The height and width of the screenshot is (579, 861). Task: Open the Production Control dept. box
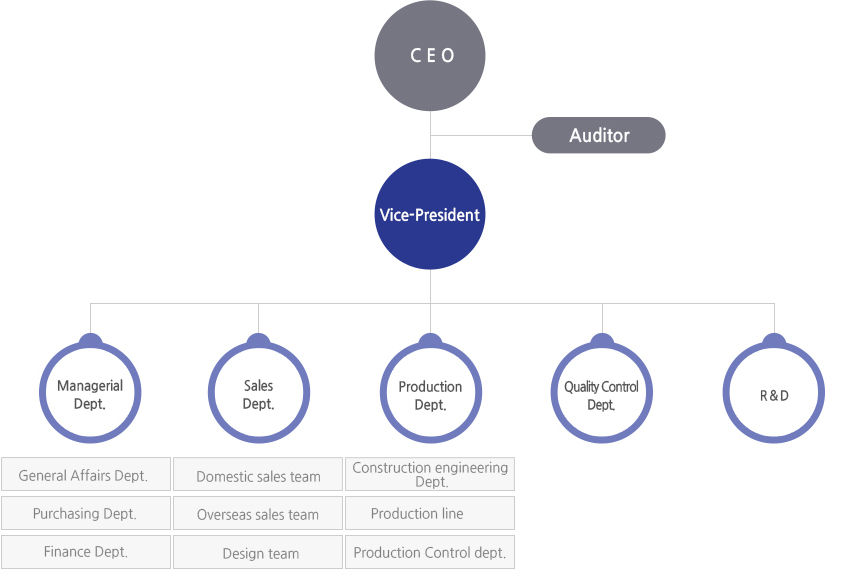430,552
